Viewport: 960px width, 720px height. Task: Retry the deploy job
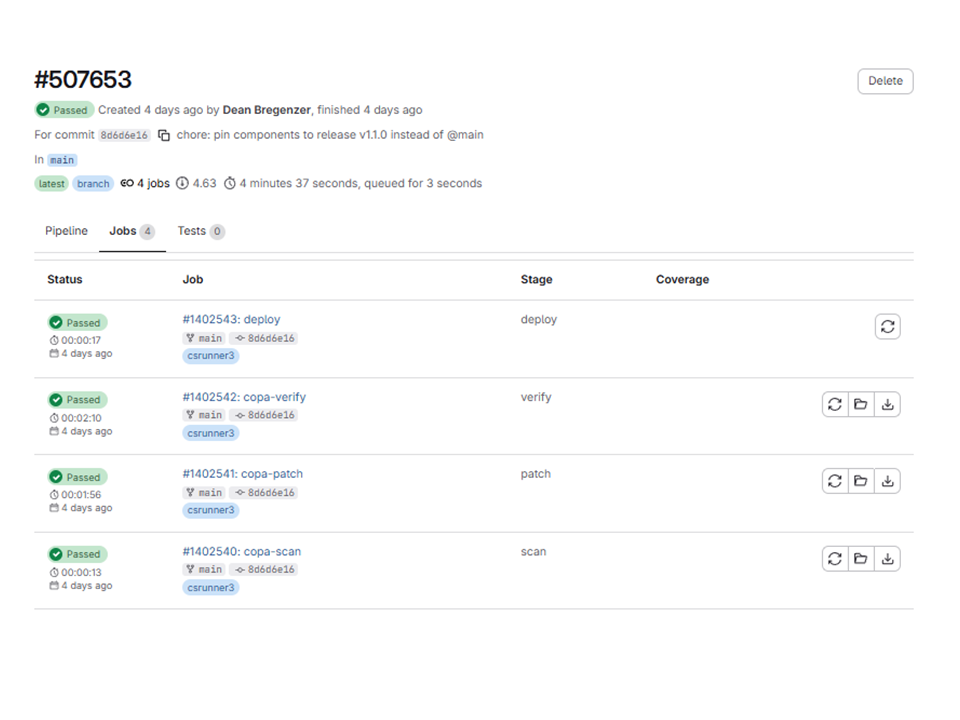[887, 326]
